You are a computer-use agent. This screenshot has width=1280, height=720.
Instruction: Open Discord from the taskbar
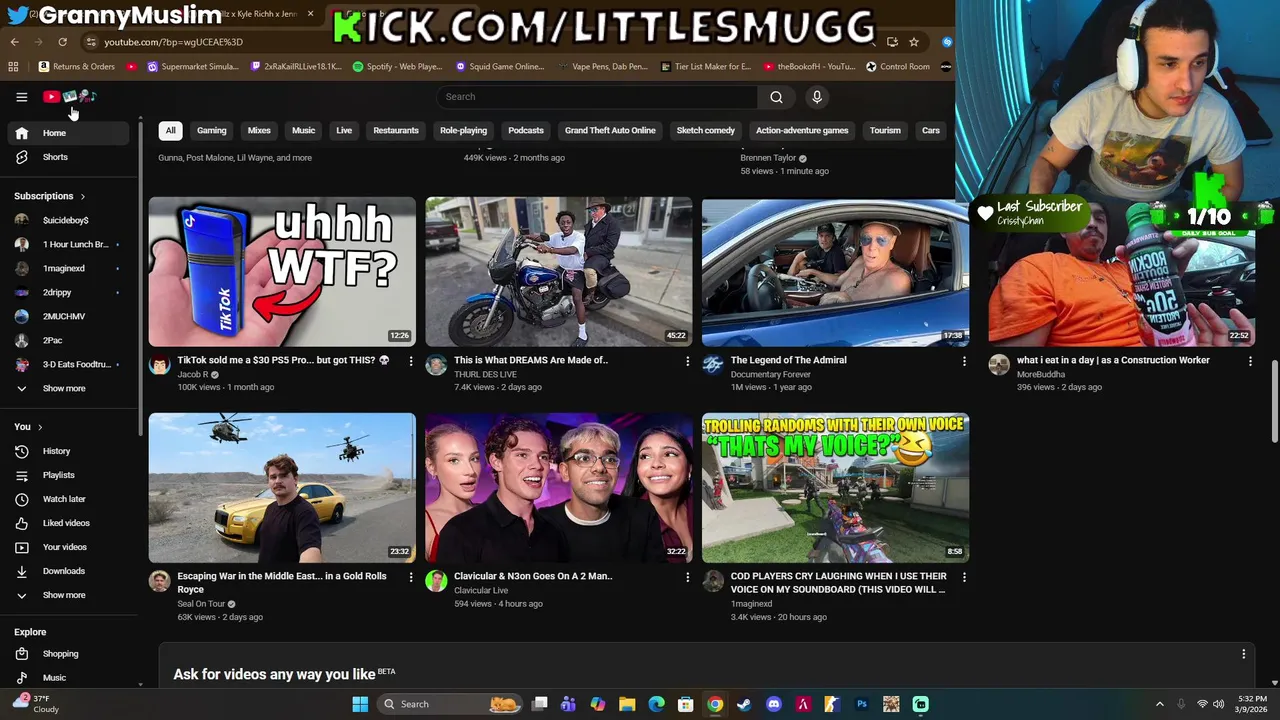pyautogui.click(x=773, y=704)
